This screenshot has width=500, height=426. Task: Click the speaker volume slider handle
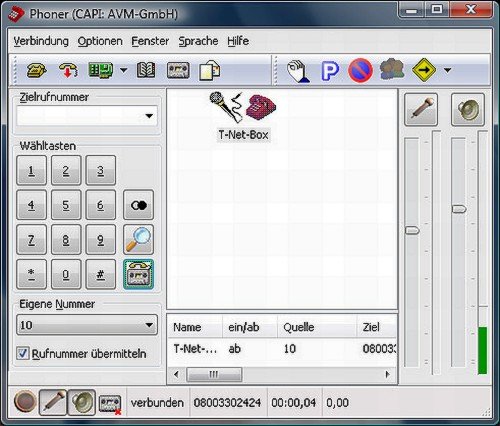pyautogui.click(x=459, y=209)
